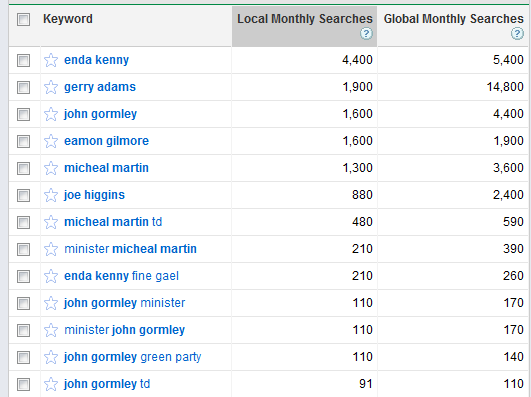
Task: Open the micheal martin td link
Action: pos(113,222)
